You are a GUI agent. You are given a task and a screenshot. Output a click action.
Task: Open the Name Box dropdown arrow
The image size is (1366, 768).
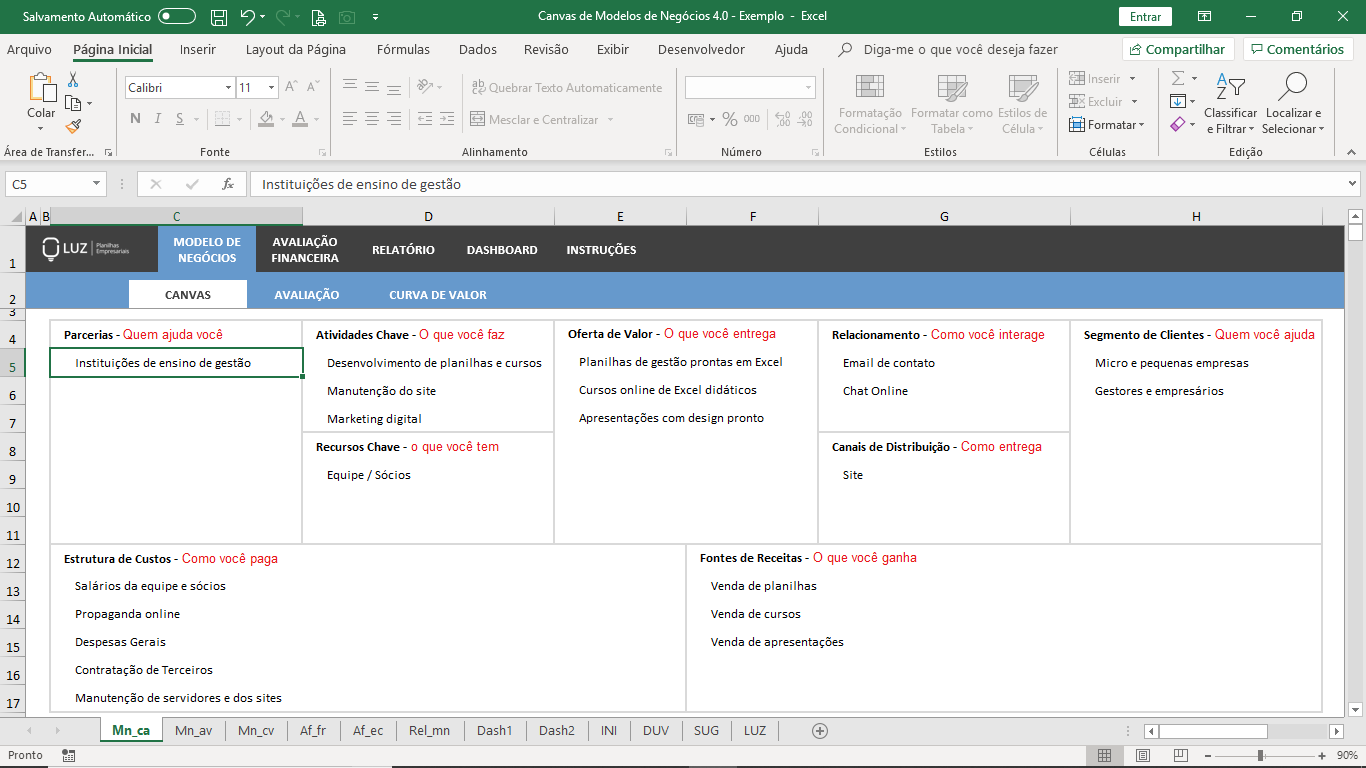point(97,184)
